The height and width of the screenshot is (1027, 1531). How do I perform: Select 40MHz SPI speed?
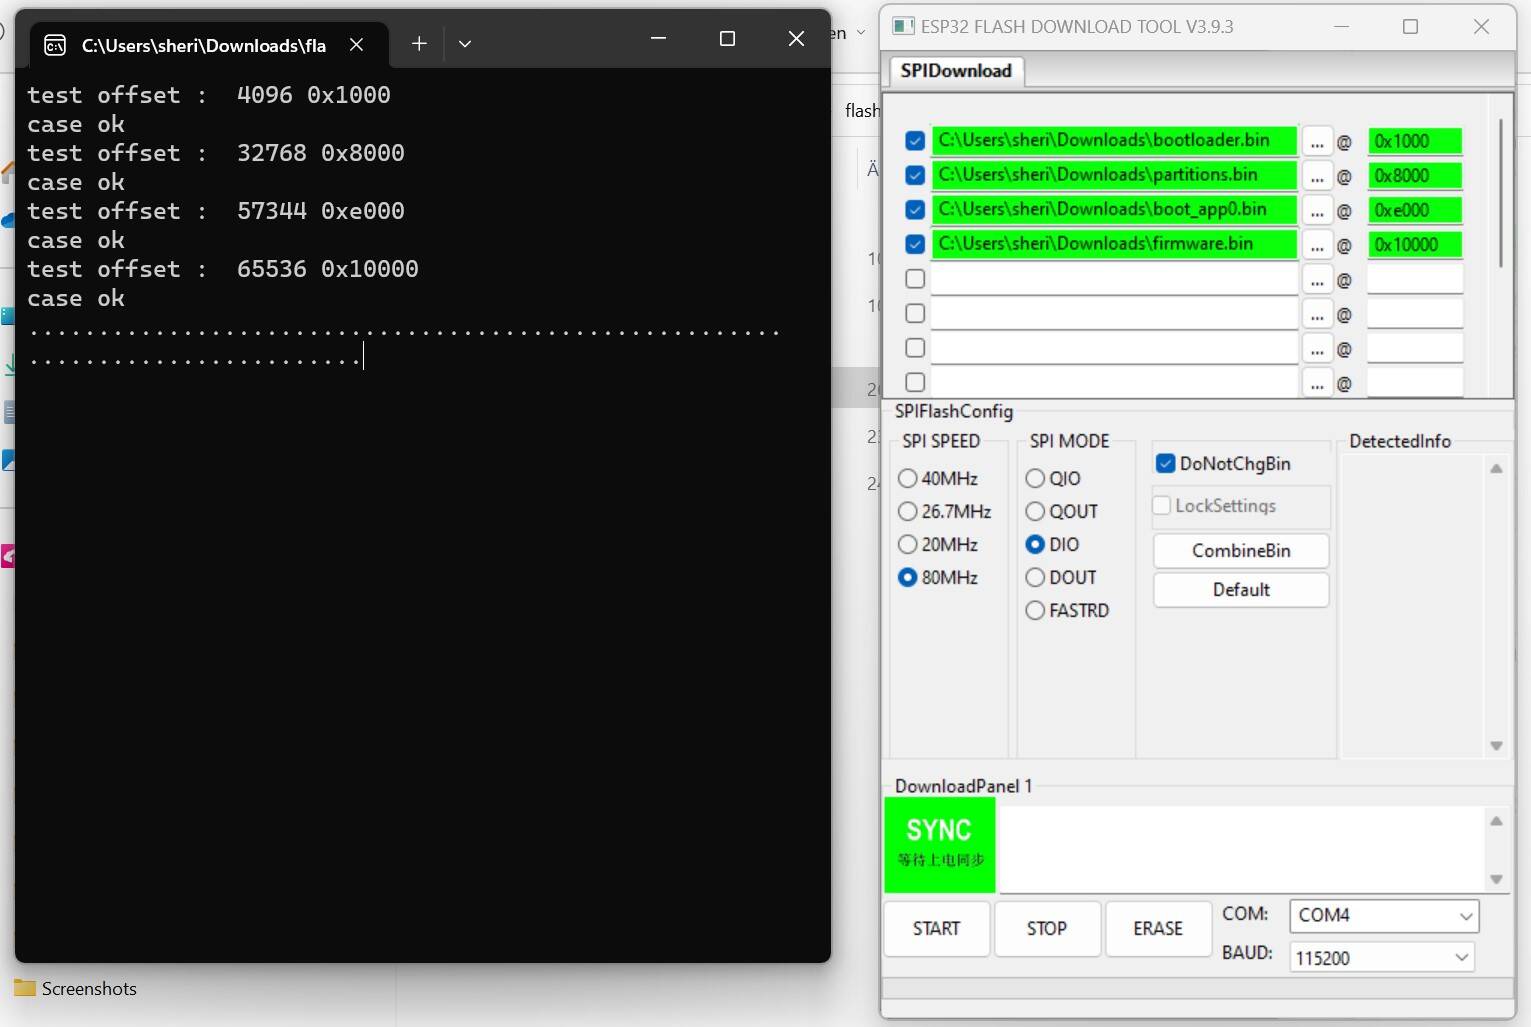938,478
